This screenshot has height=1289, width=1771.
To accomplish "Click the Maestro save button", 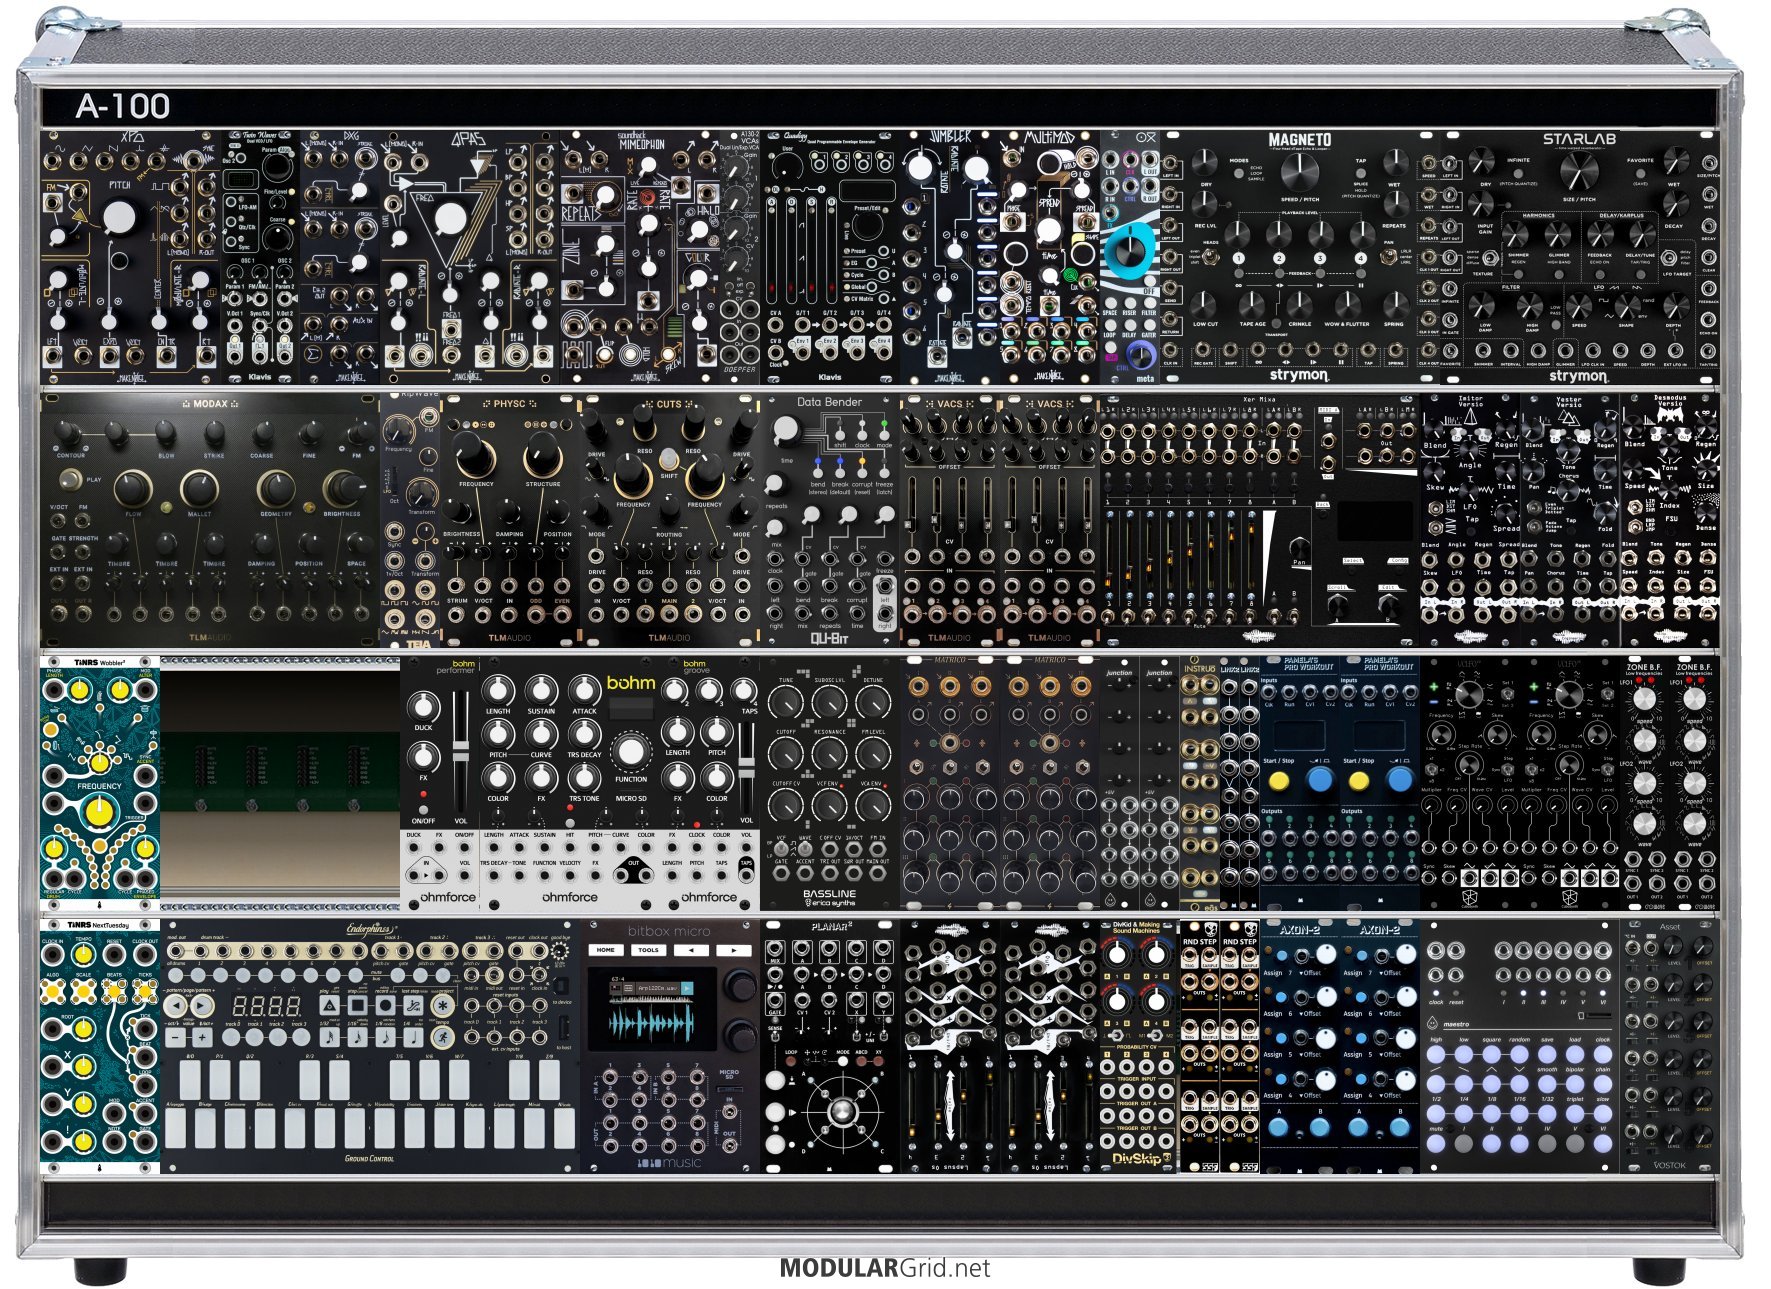I will click(1547, 1054).
